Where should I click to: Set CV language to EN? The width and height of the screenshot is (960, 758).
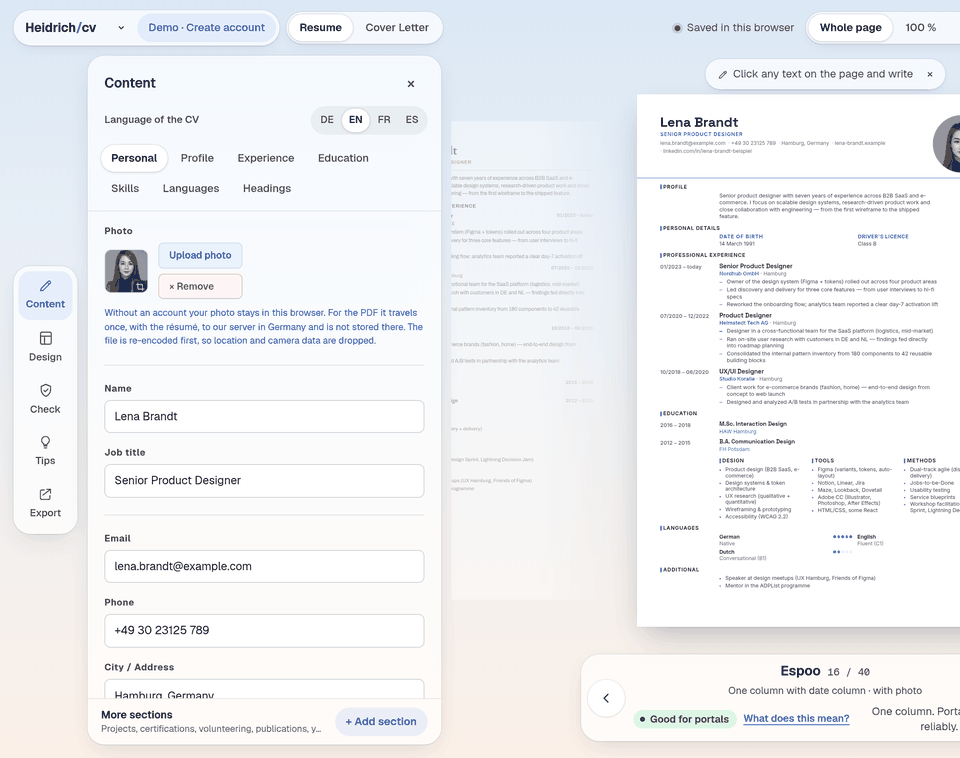click(x=356, y=120)
